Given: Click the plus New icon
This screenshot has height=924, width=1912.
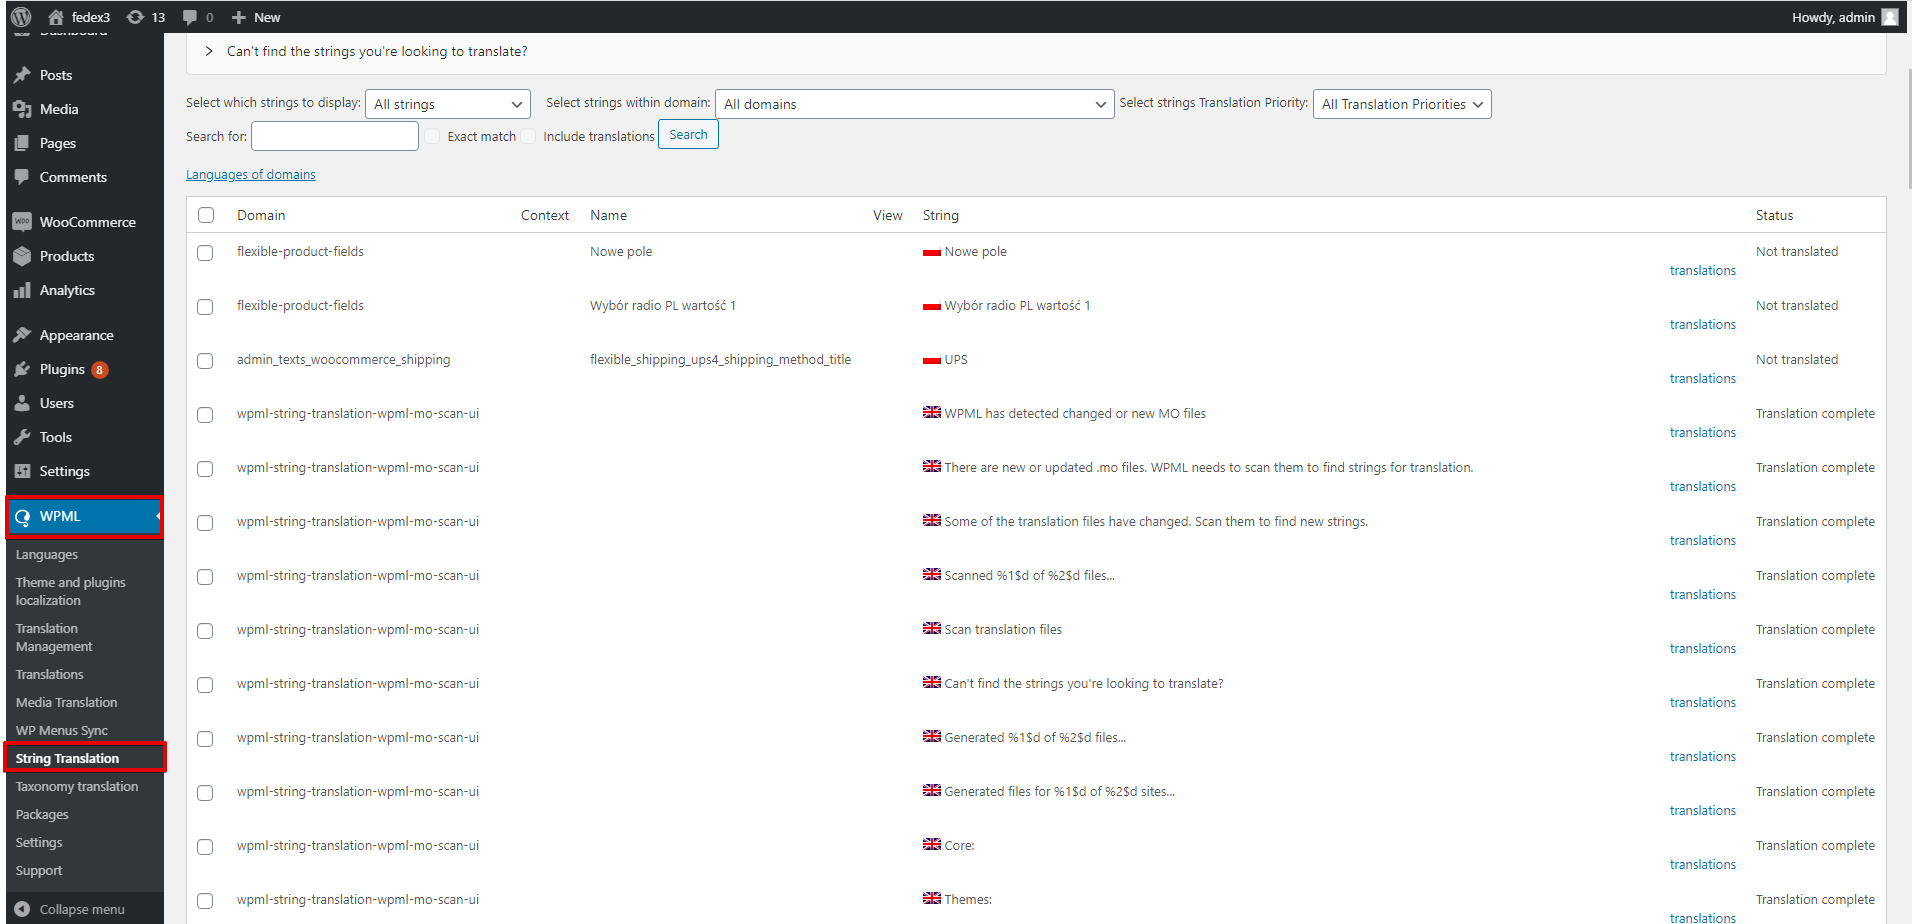Looking at the screenshot, I should pyautogui.click(x=238, y=17).
